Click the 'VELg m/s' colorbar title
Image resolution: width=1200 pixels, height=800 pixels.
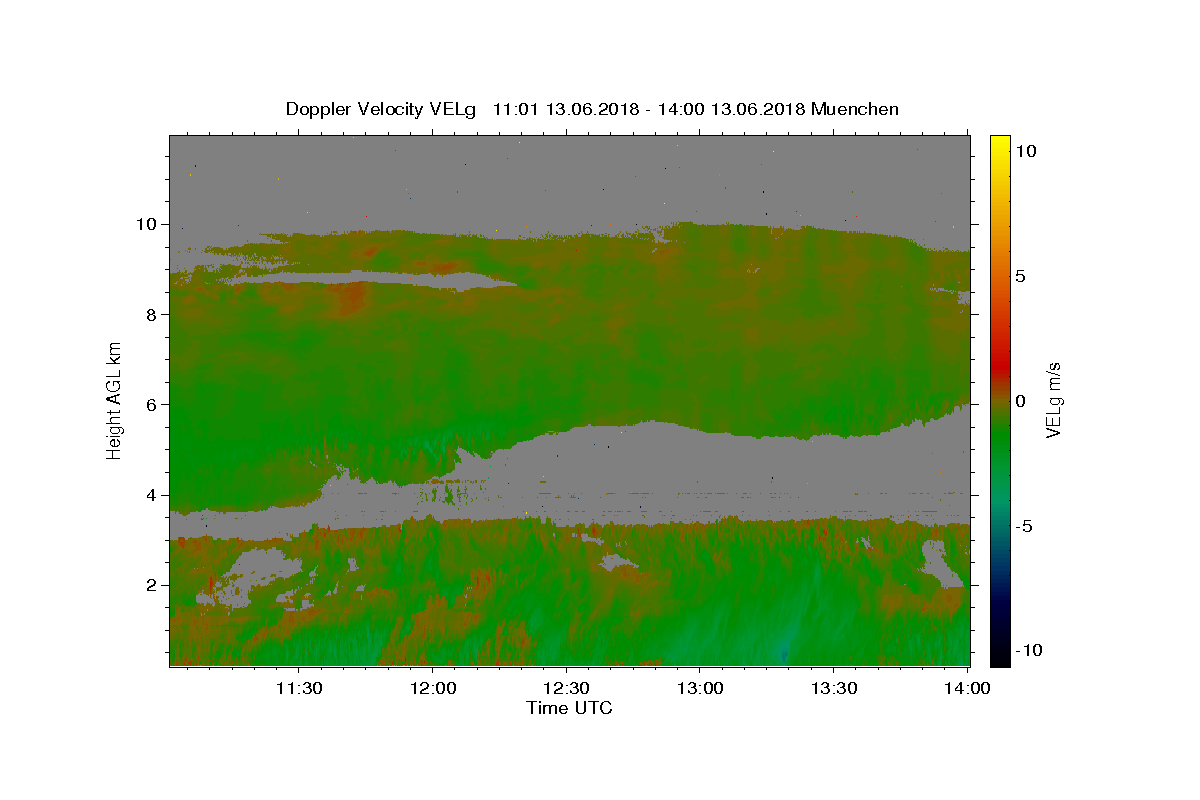(1054, 400)
